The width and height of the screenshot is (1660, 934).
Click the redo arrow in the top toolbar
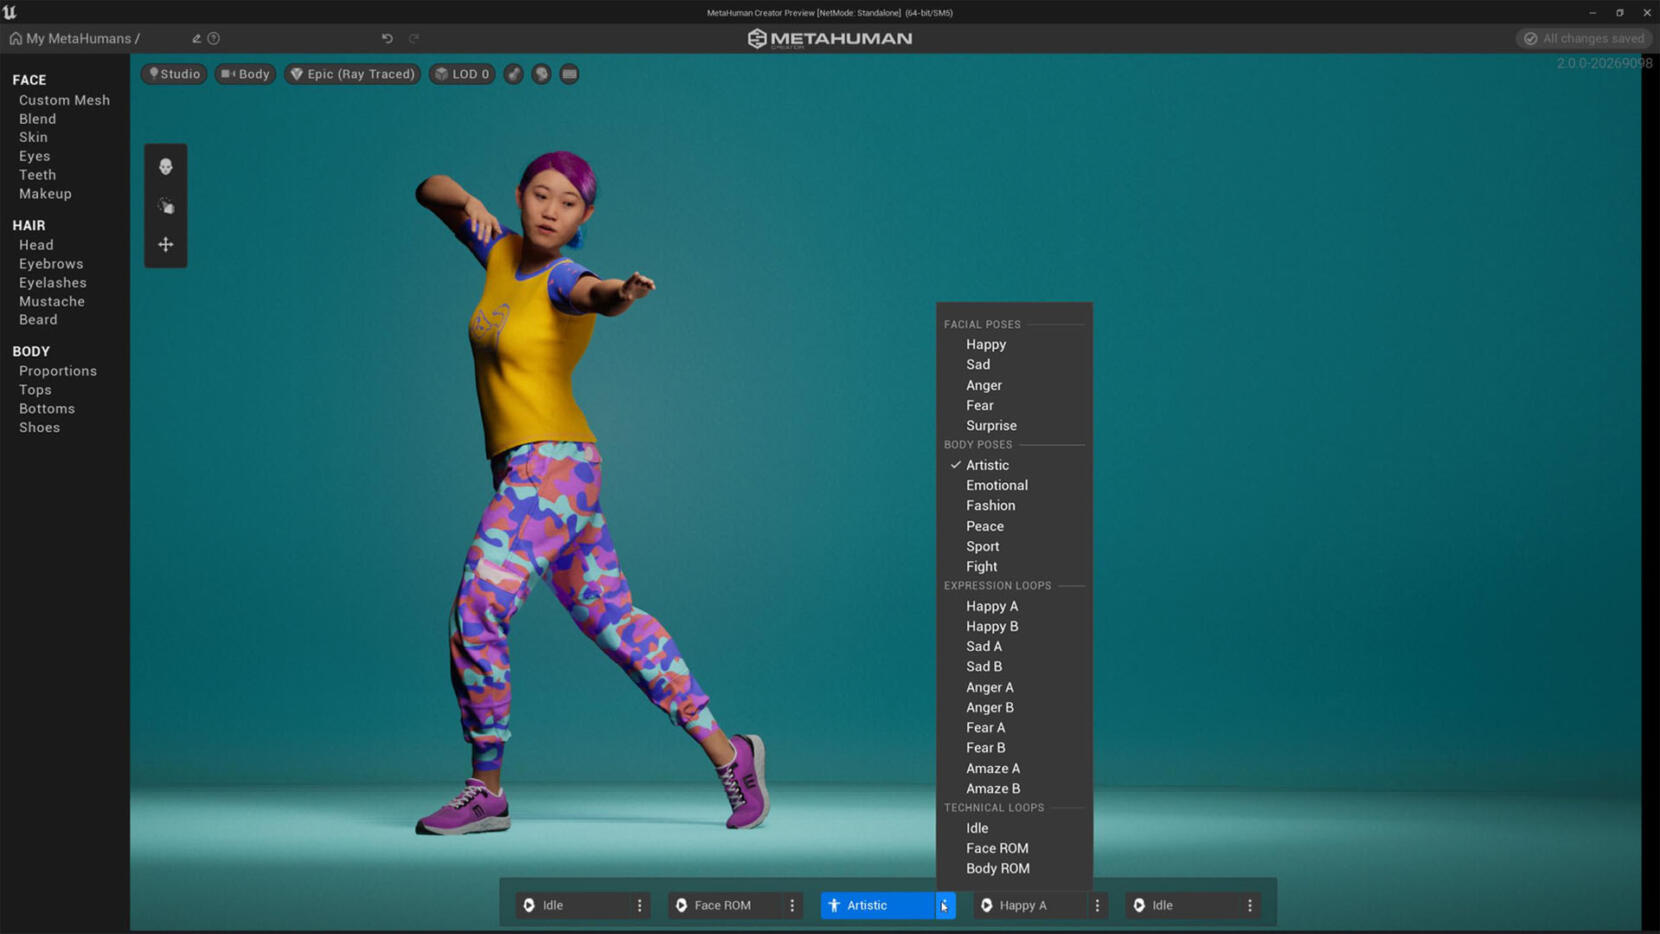click(413, 38)
